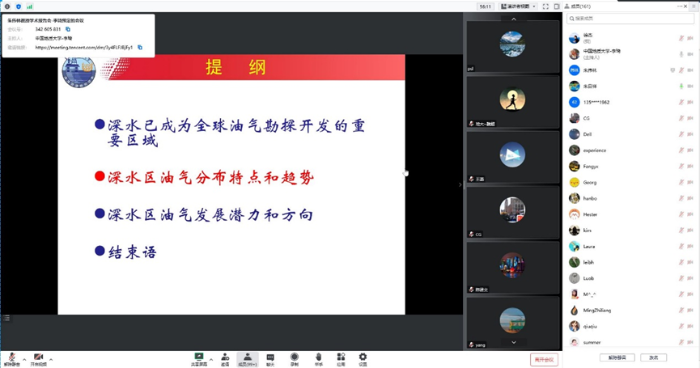Toggle the muted microphone for participant summer
Image resolution: width=700 pixels, height=368 pixels.
681,342
